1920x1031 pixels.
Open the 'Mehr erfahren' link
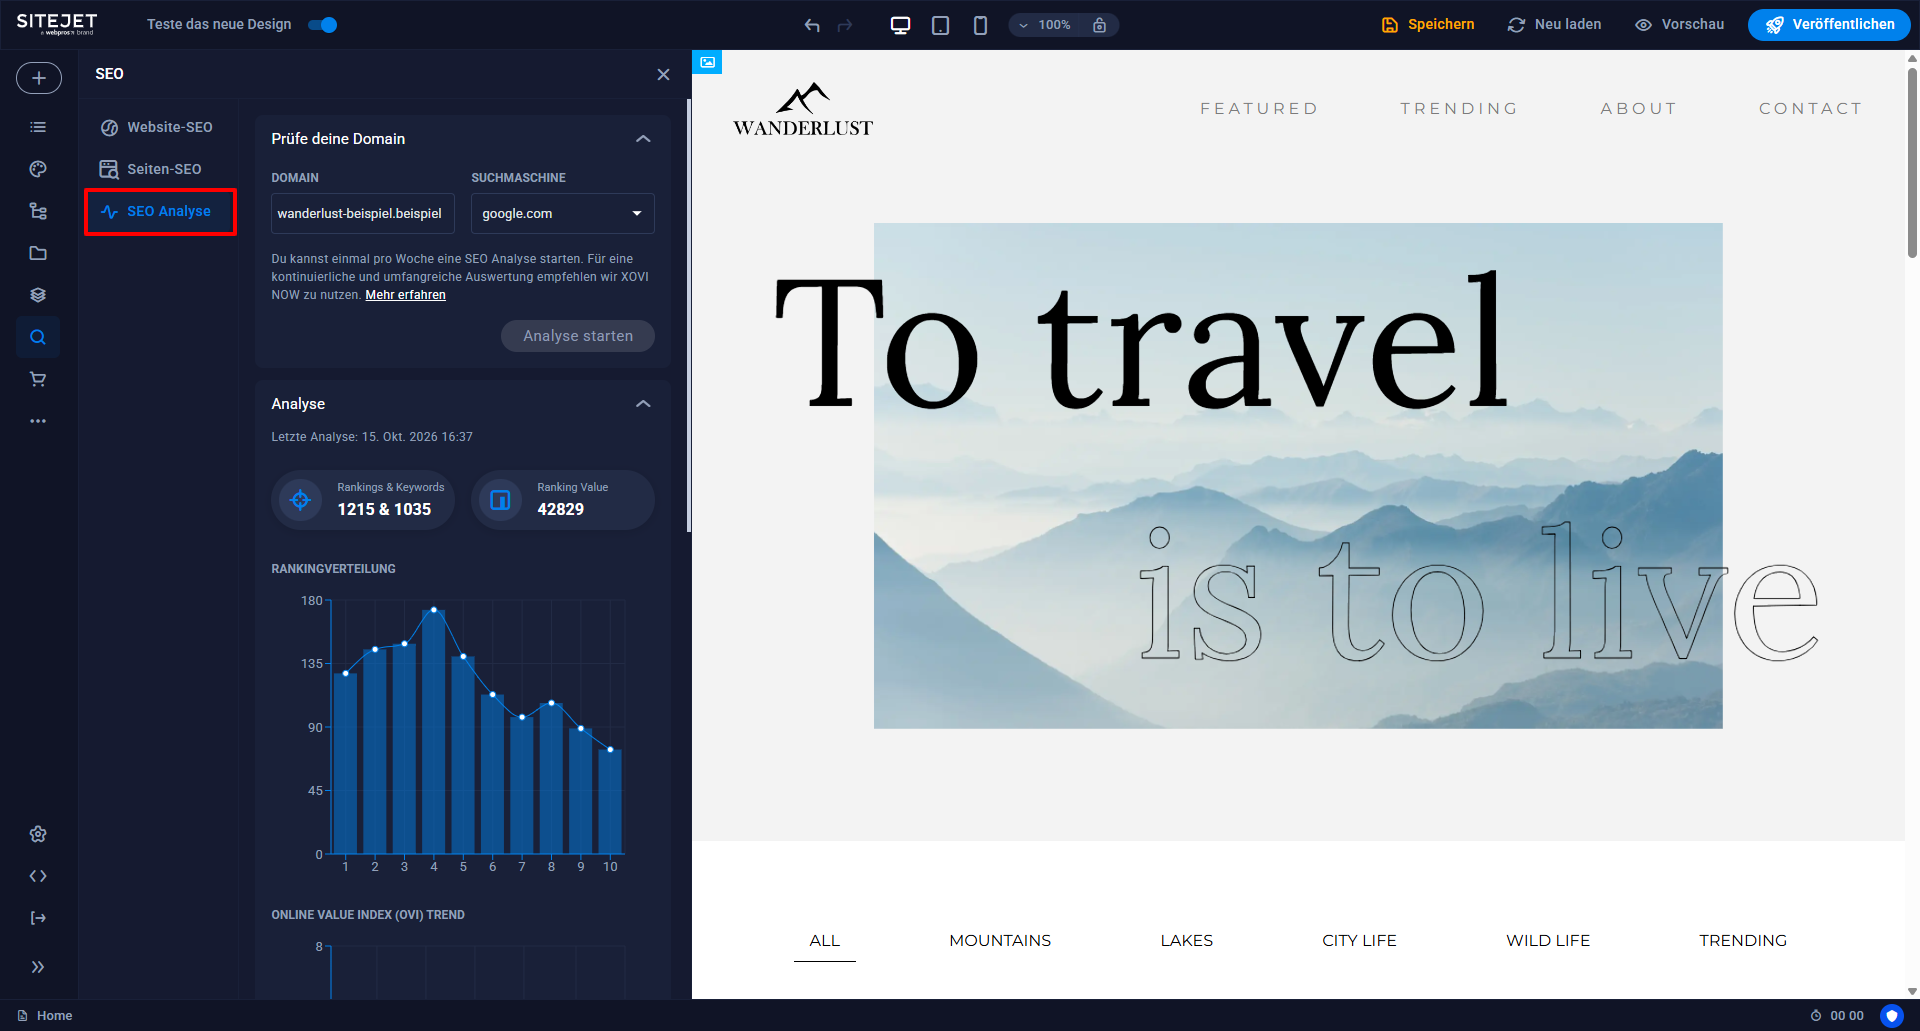click(x=405, y=295)
